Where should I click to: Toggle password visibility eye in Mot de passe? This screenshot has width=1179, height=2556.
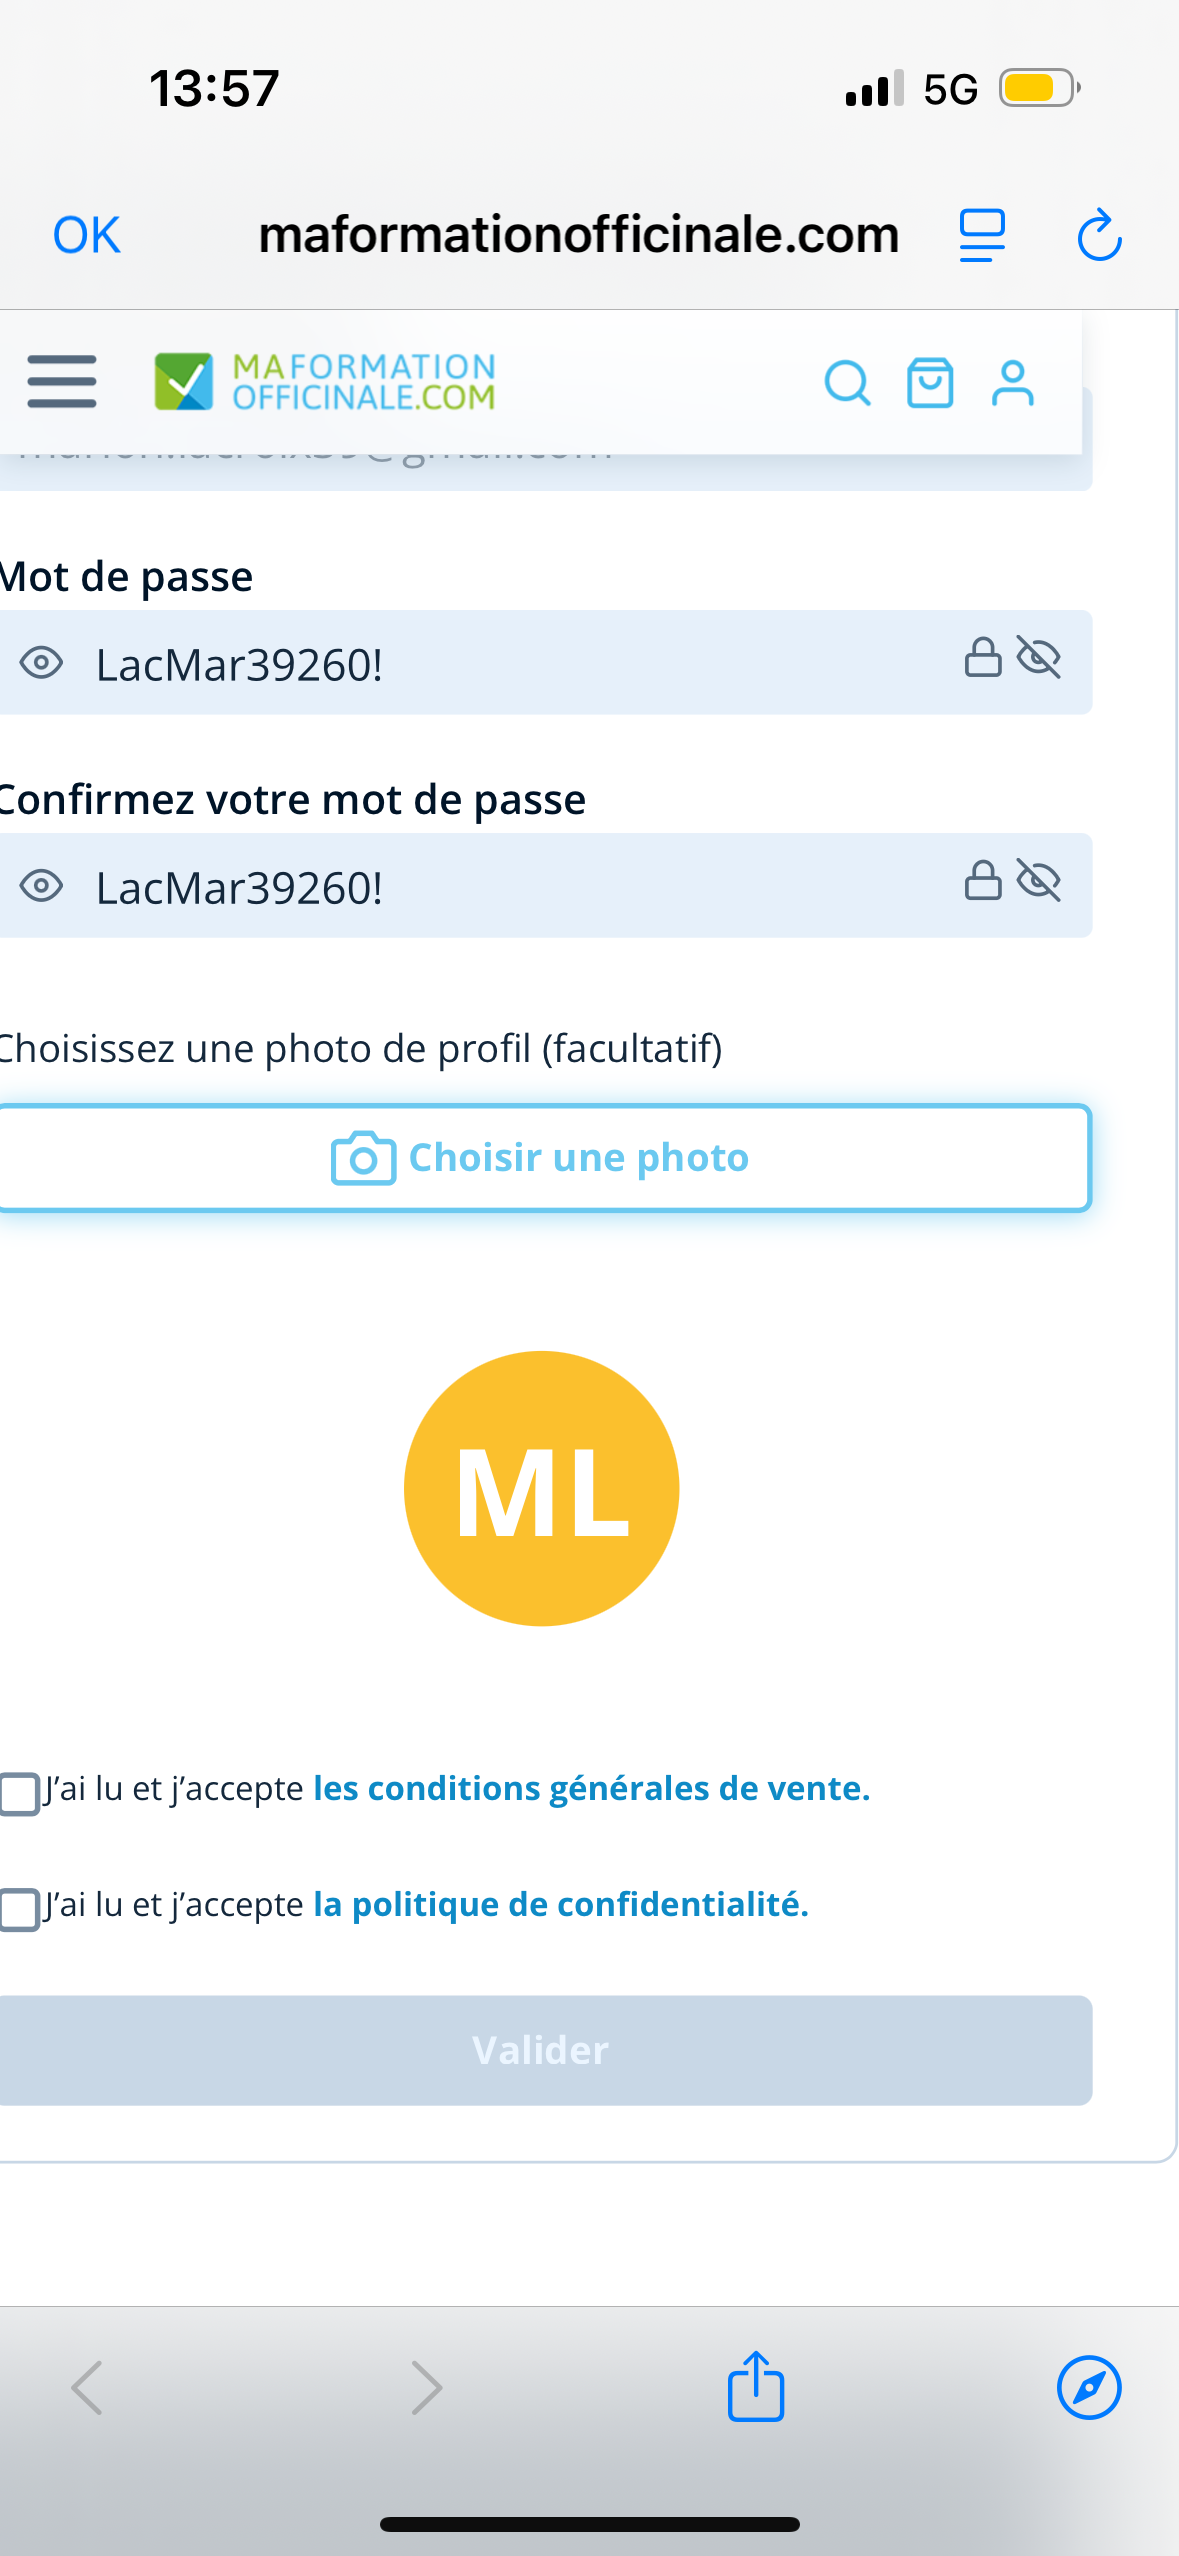pos(42,663)
